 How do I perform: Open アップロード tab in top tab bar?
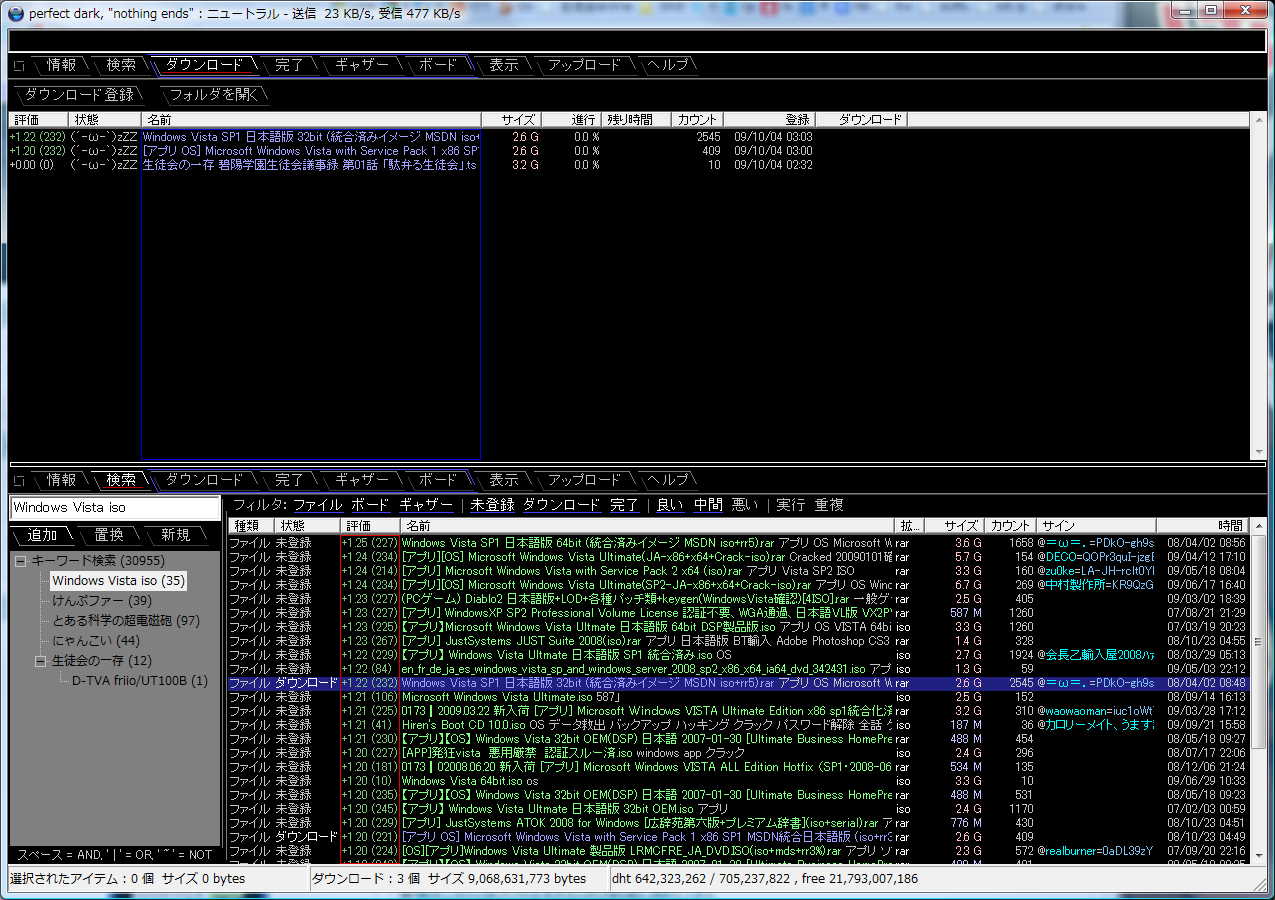585,65
